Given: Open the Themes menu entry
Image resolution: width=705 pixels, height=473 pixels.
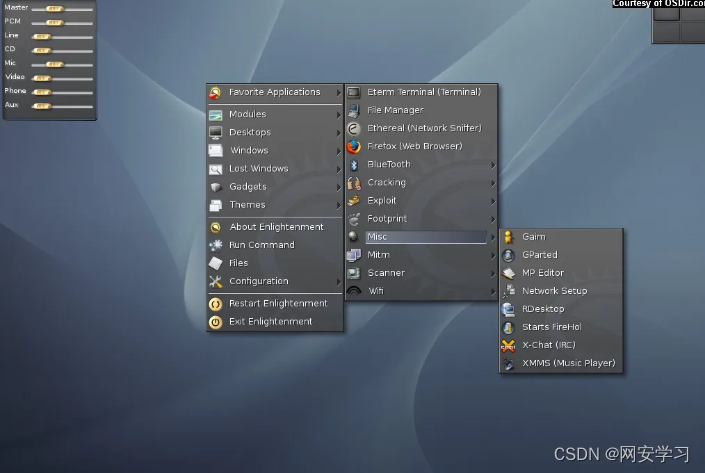Looking at the screenshot, I should [275, 205].
